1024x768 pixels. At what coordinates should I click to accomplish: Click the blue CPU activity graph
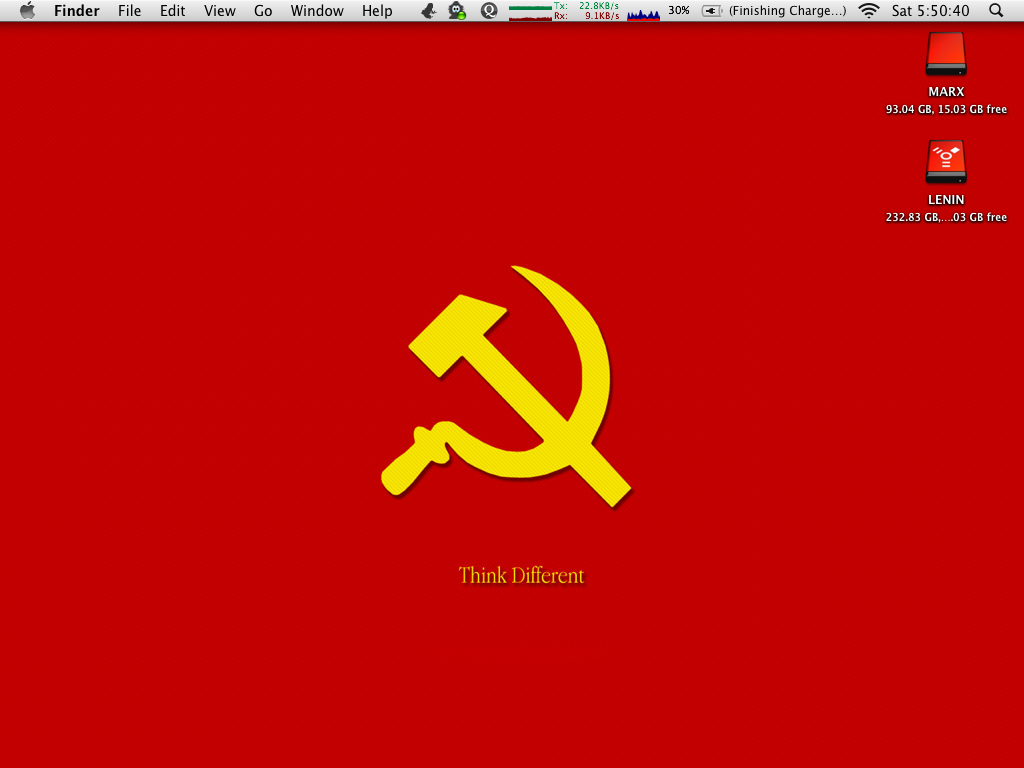click(643, 13)
